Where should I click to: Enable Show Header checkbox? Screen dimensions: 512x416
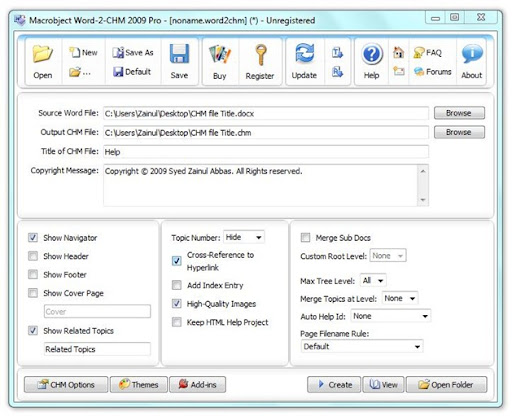tap(33, 256)
